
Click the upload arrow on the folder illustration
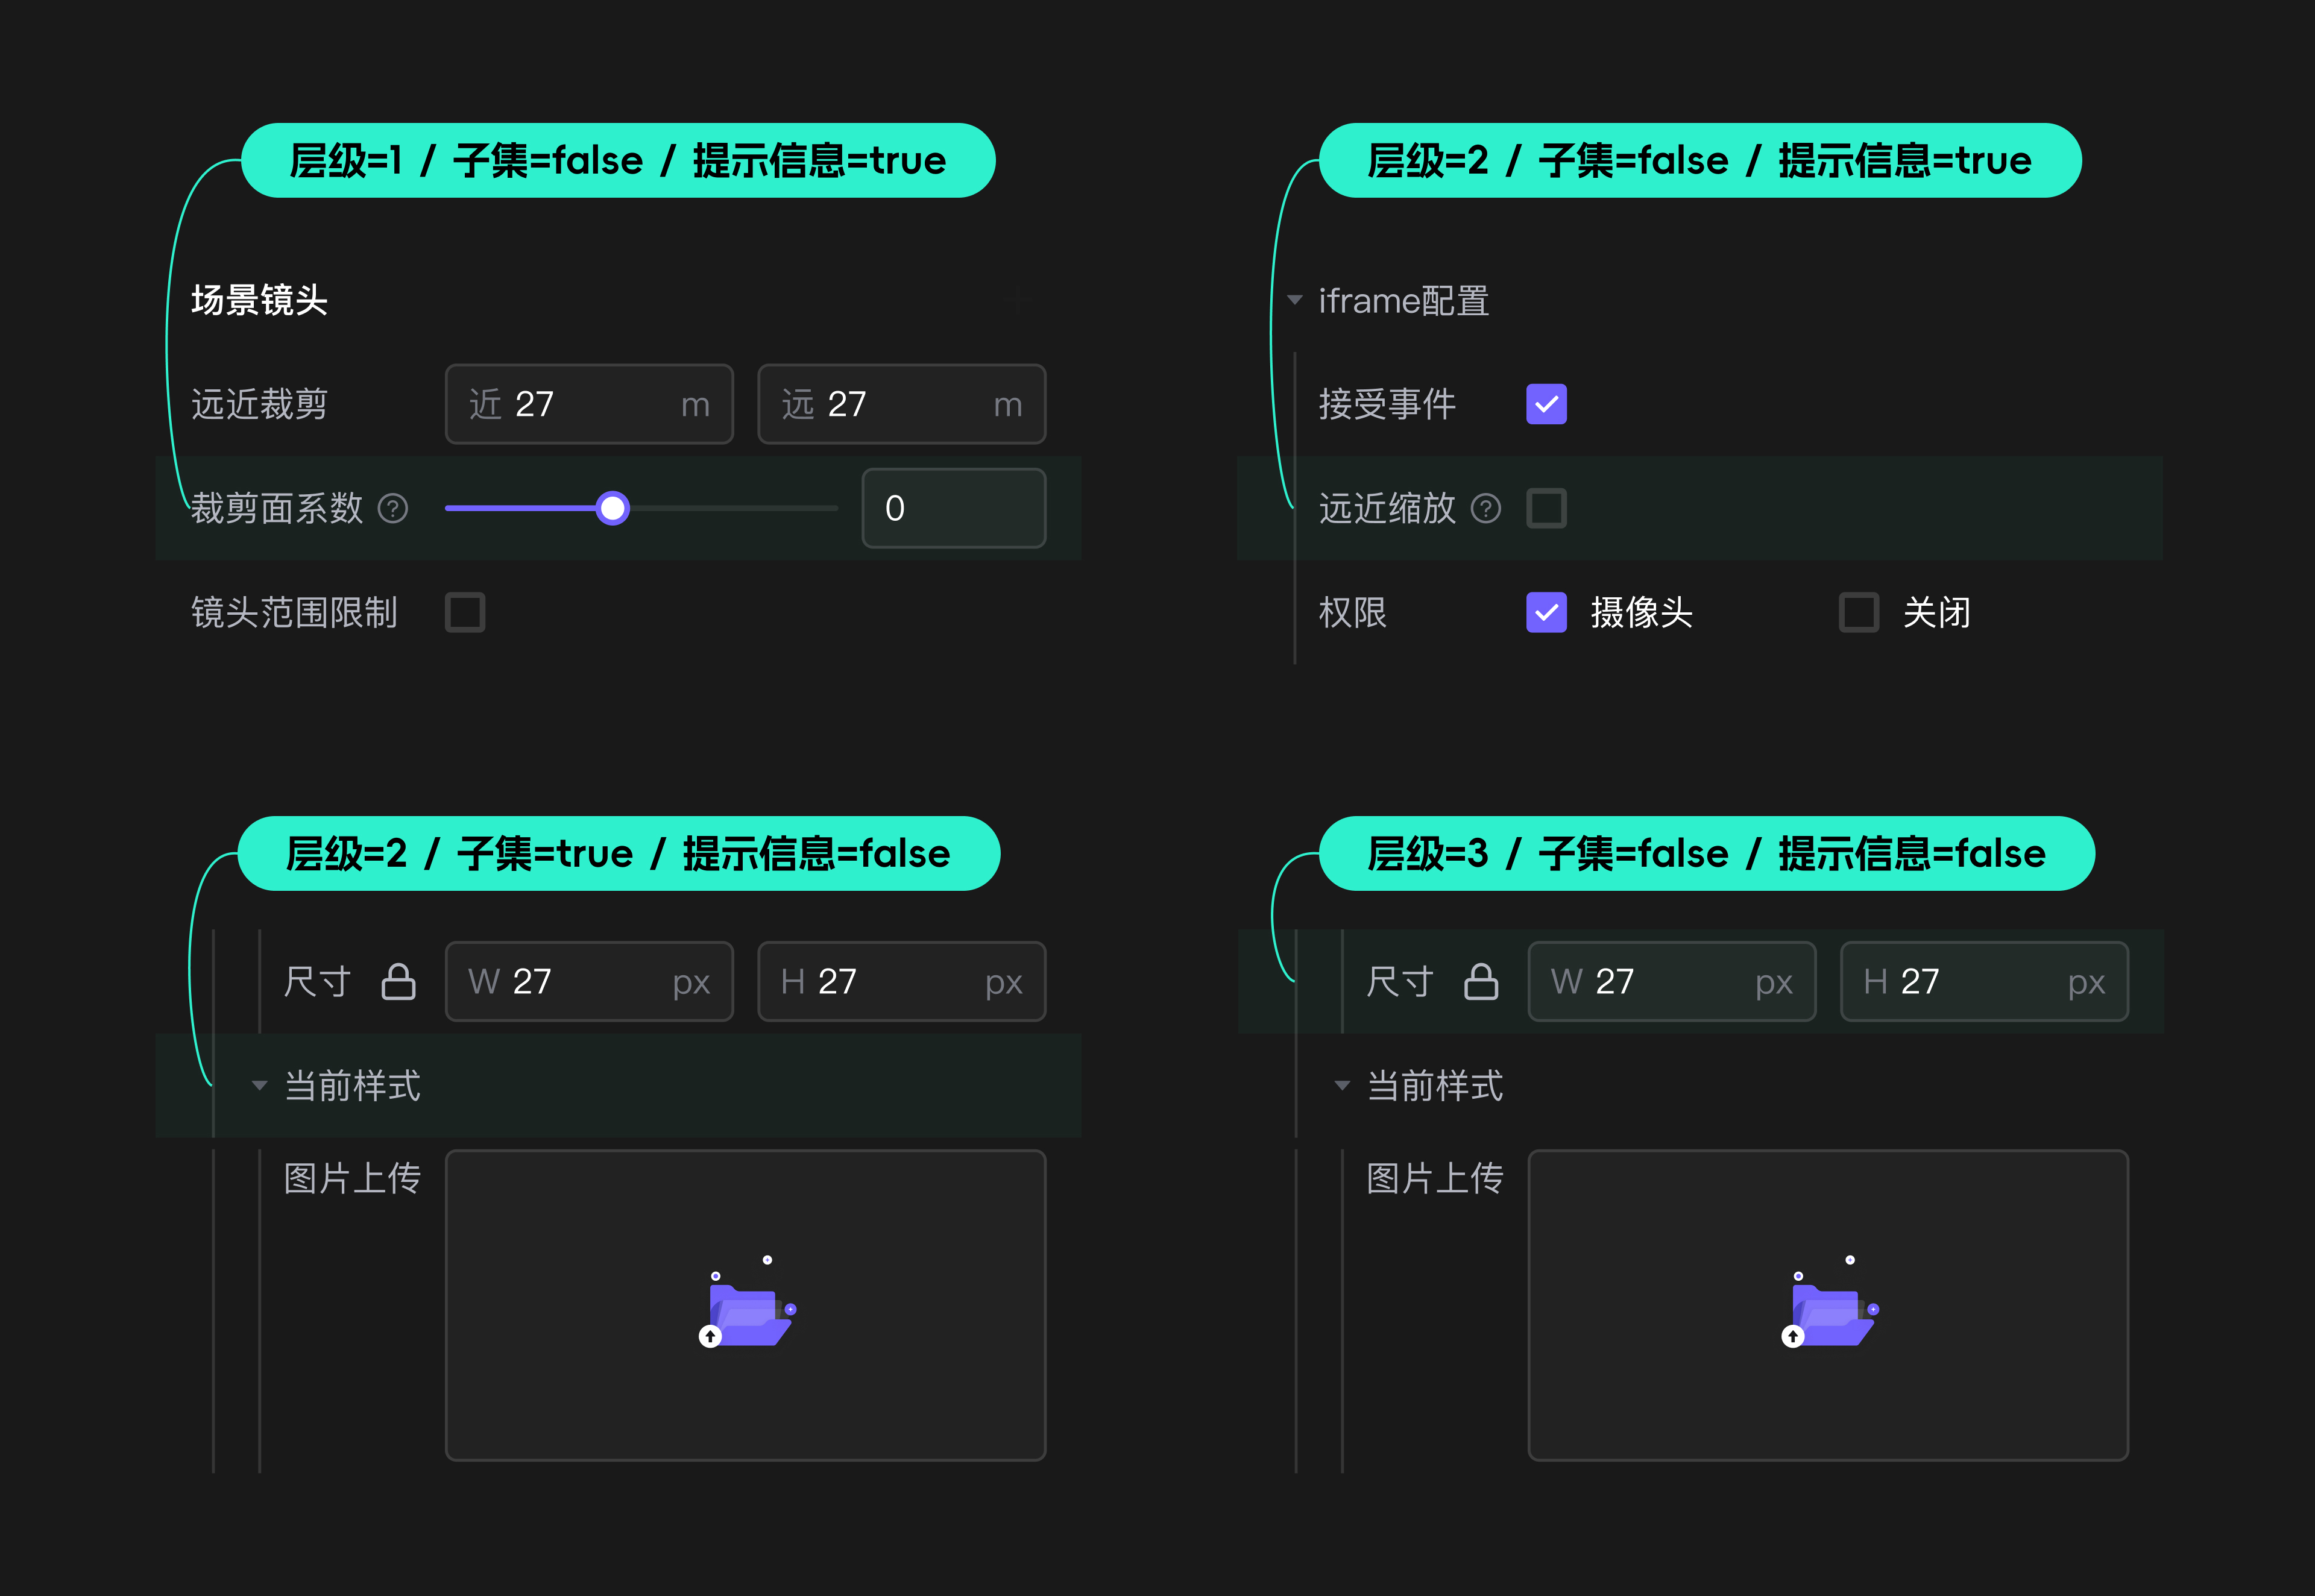[x=710, y=1335]
